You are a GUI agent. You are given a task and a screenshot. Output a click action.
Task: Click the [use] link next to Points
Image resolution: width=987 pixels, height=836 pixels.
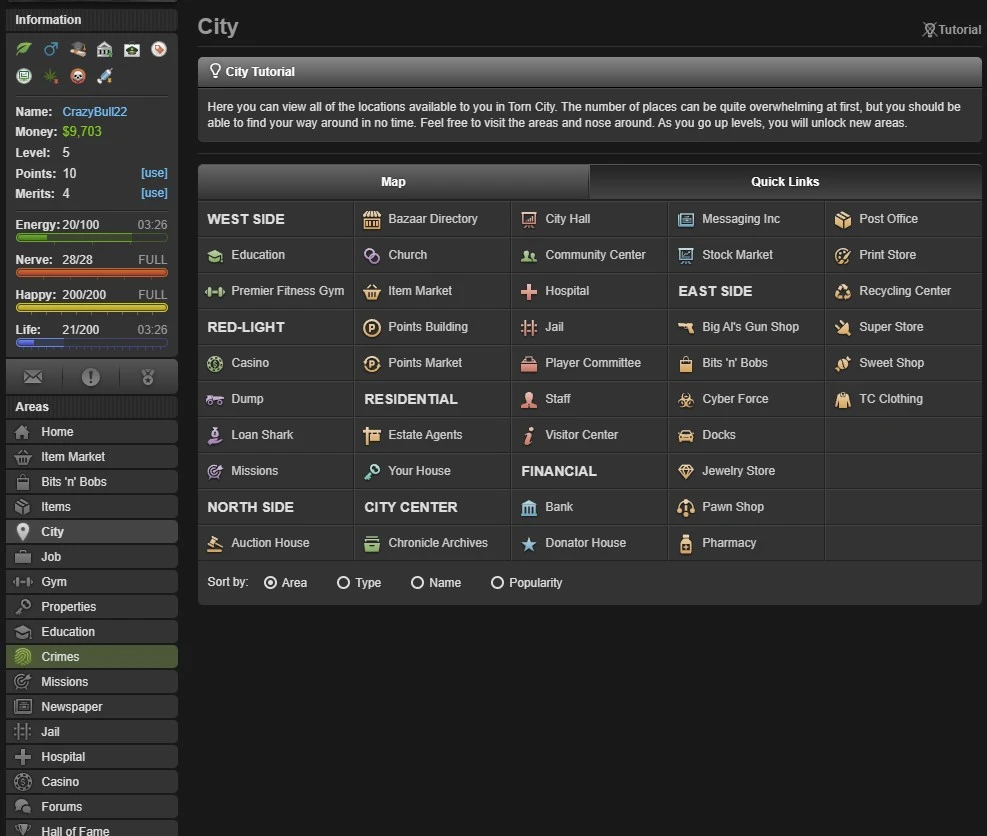(154, 173)
